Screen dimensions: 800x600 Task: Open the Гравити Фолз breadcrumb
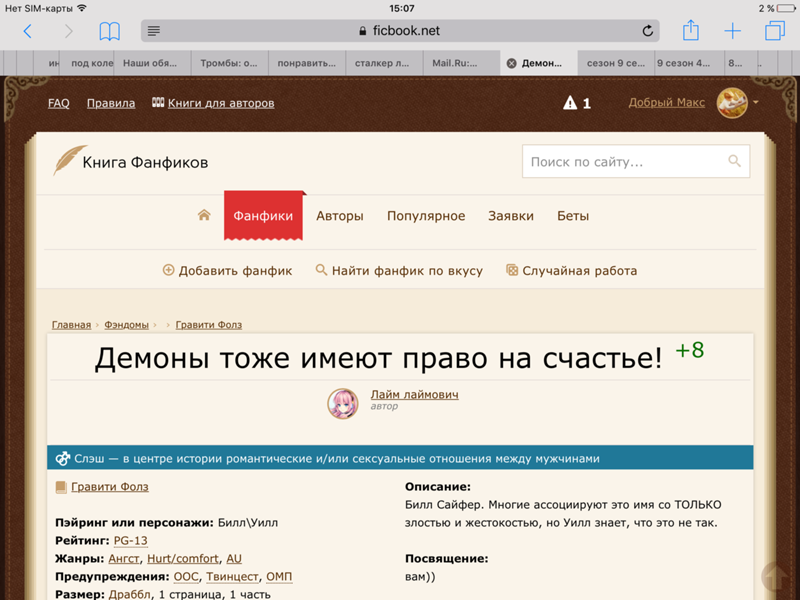click(x=209, y=324)
